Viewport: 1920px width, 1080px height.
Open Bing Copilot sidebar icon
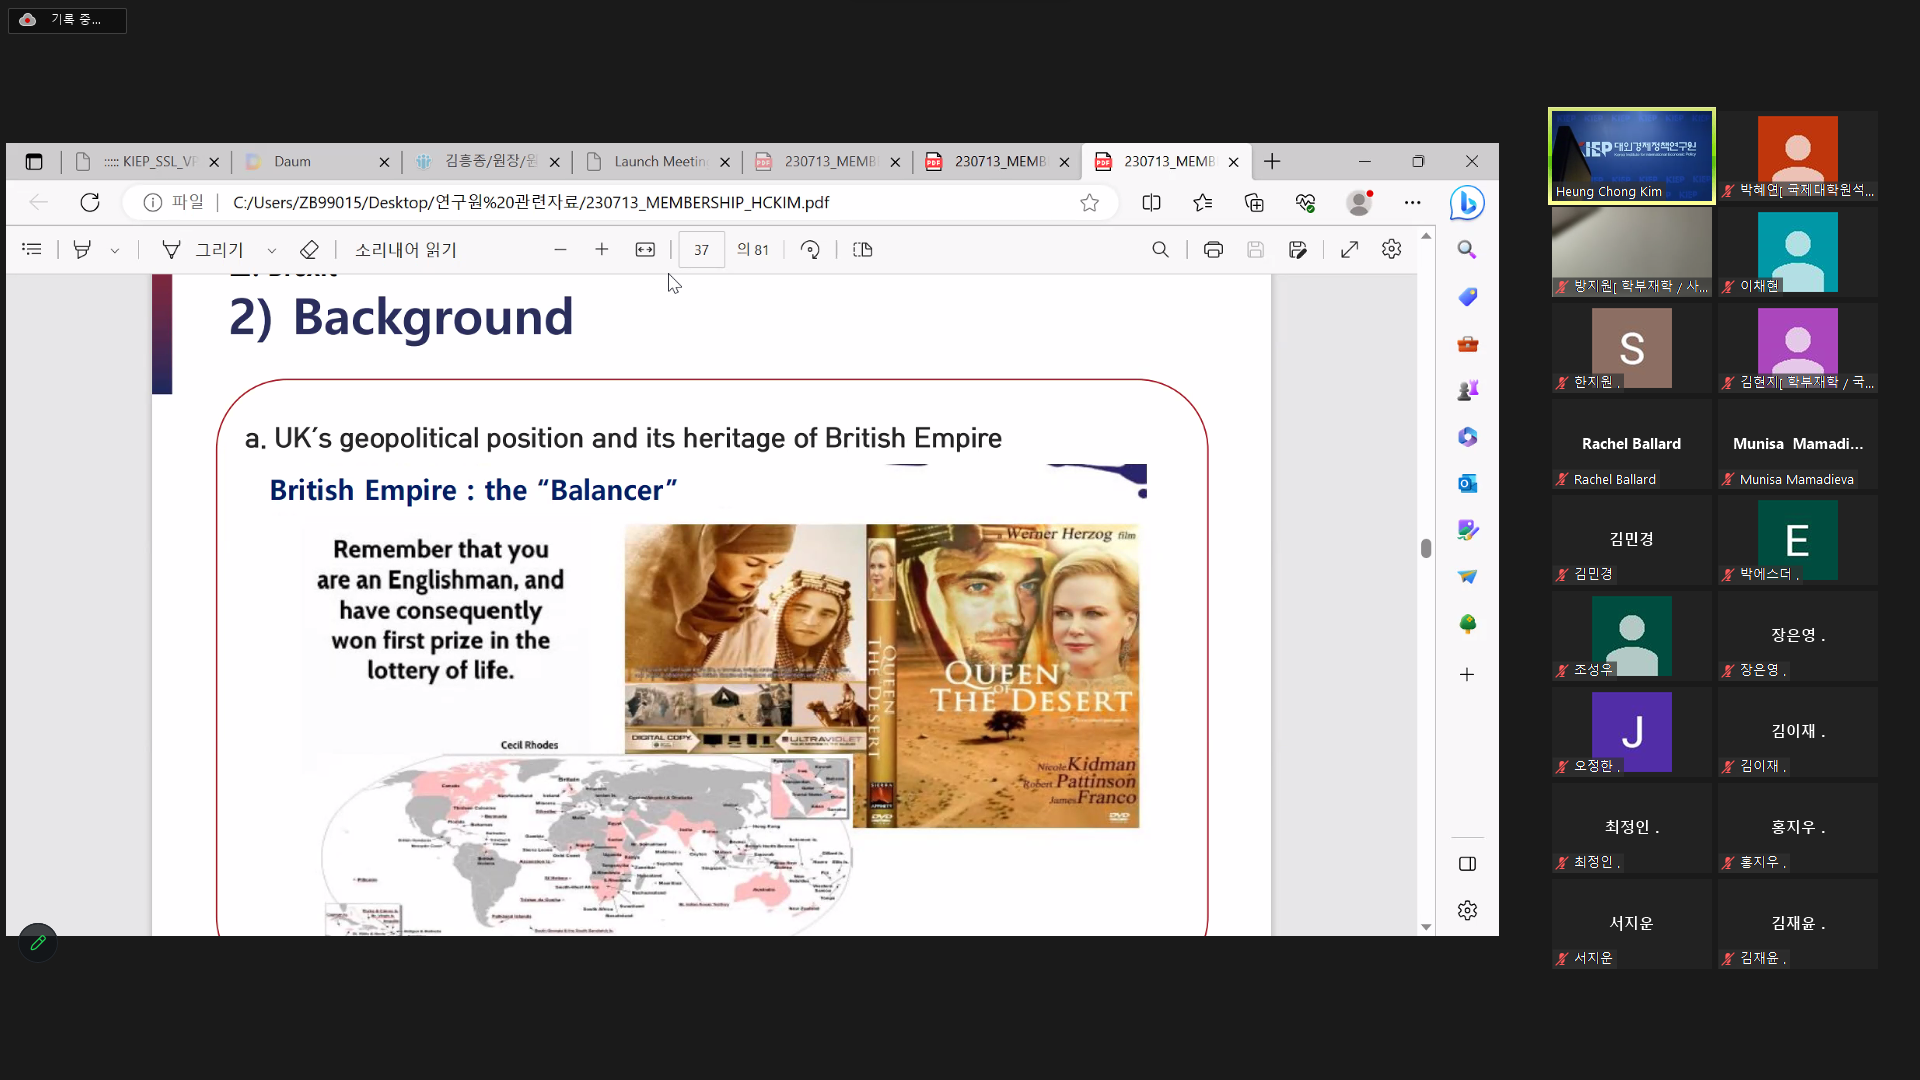tap(1467, 203)
